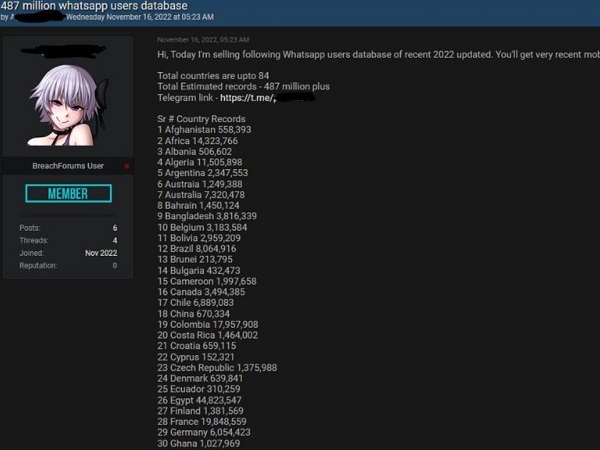
Task: Click the row Brunei 213,795
Action: click(195, 259)
